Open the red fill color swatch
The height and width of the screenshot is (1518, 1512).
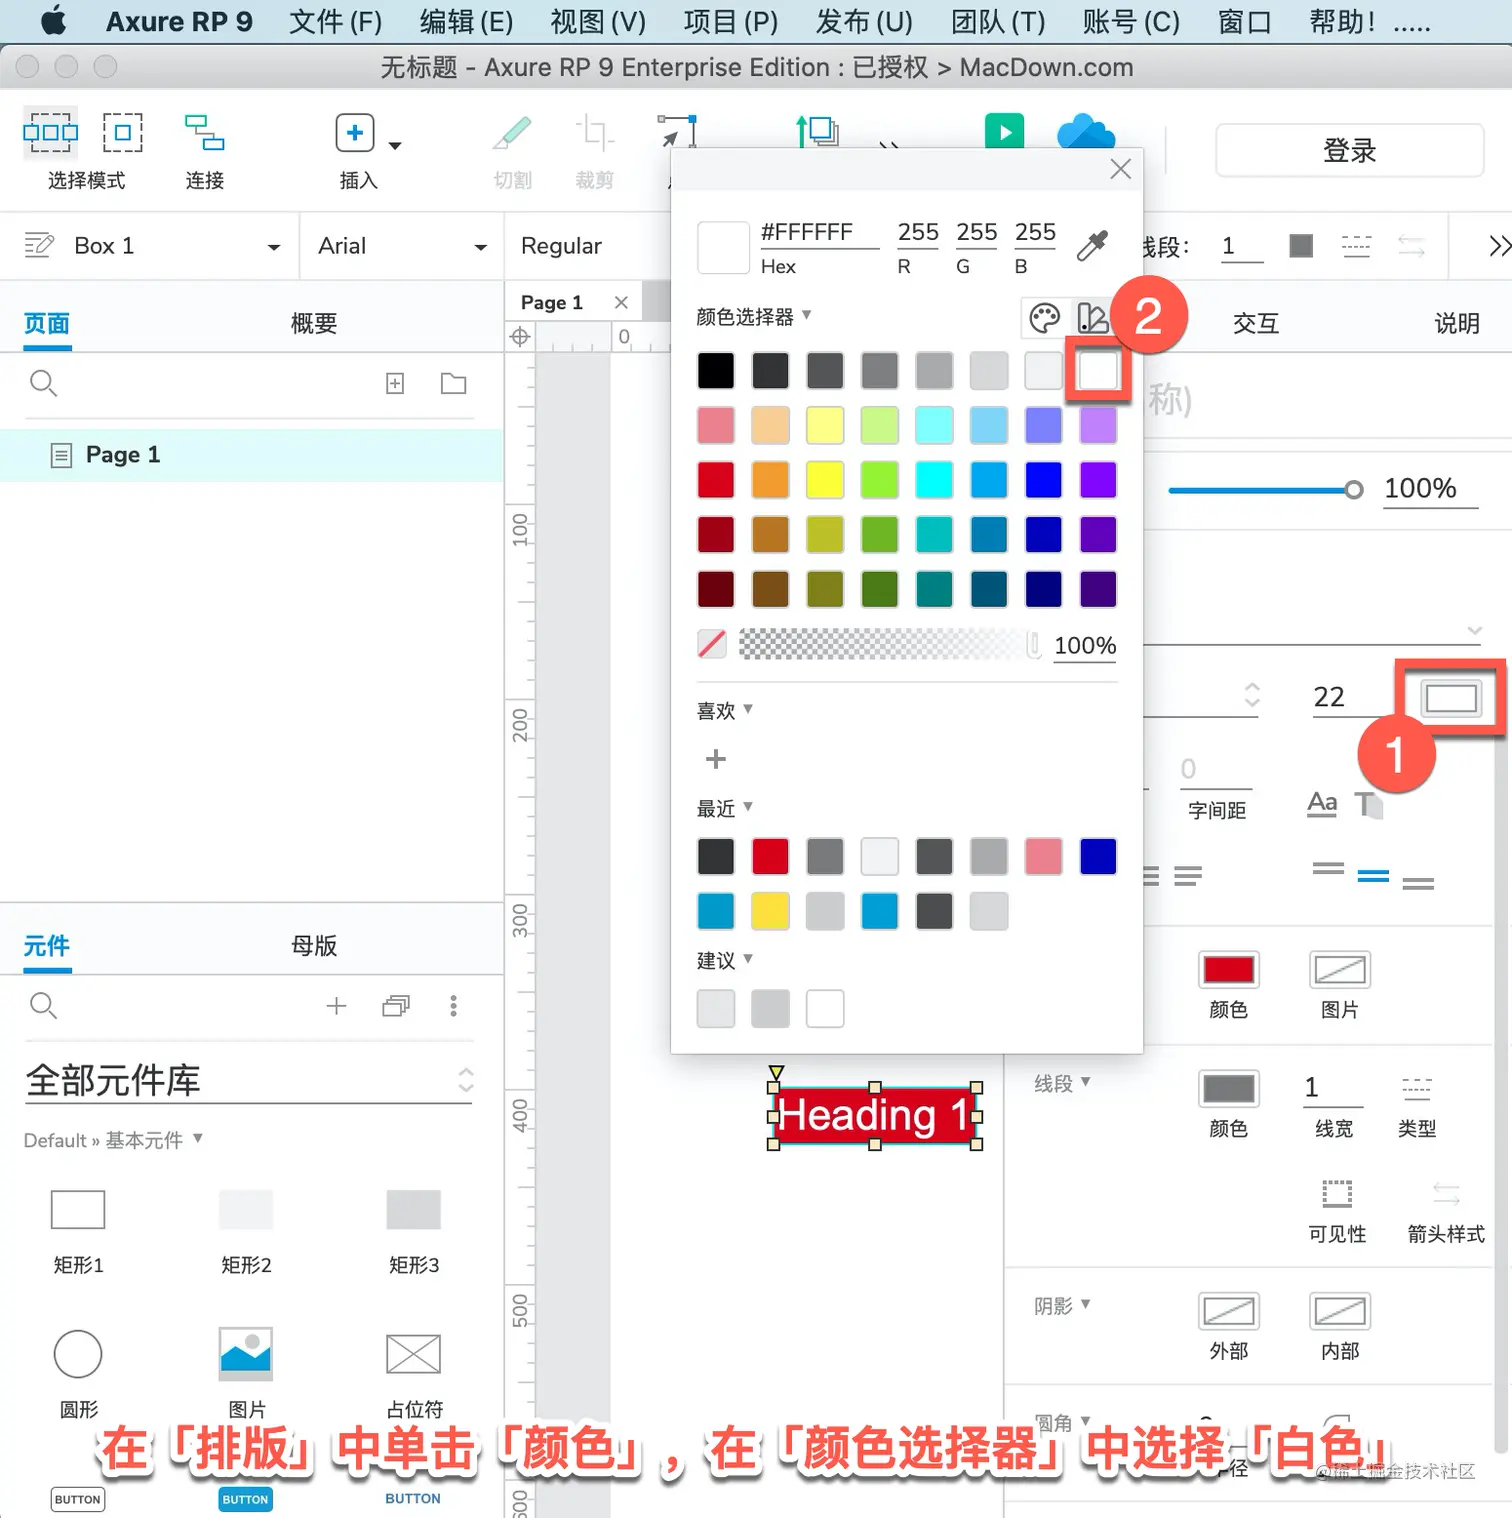(1228, 969)
